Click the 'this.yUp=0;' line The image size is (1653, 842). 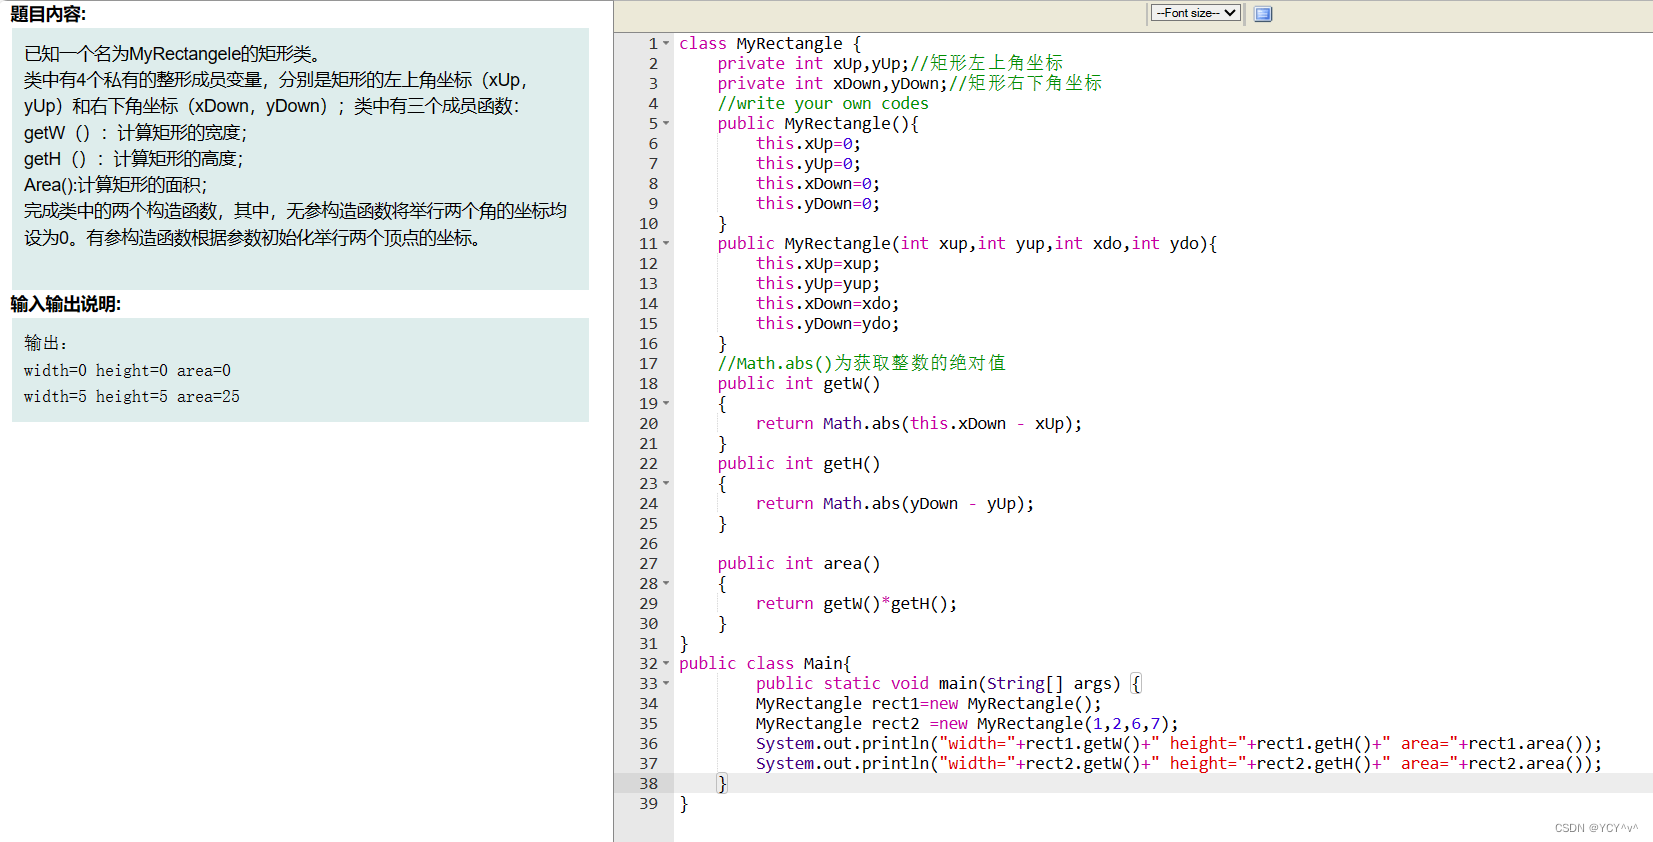(x=808, y=163)
